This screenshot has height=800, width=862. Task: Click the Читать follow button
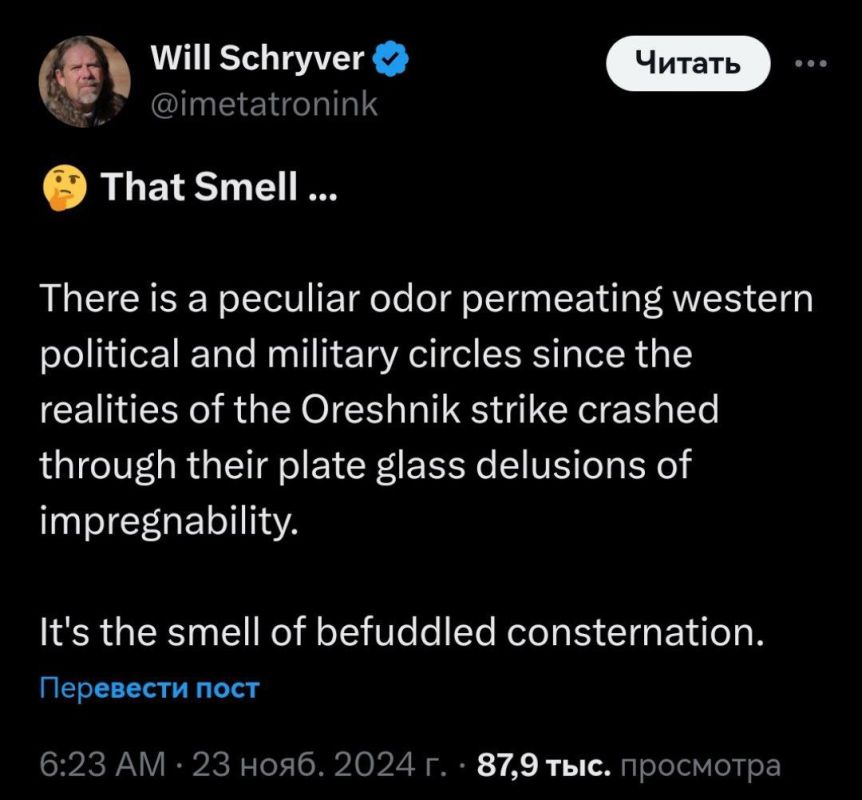coord(687,63)
